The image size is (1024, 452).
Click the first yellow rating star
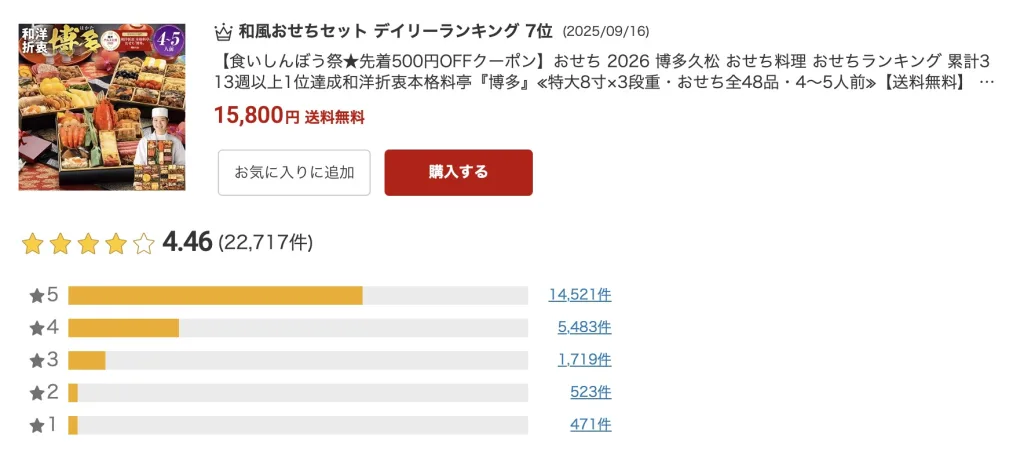[32, 243]
